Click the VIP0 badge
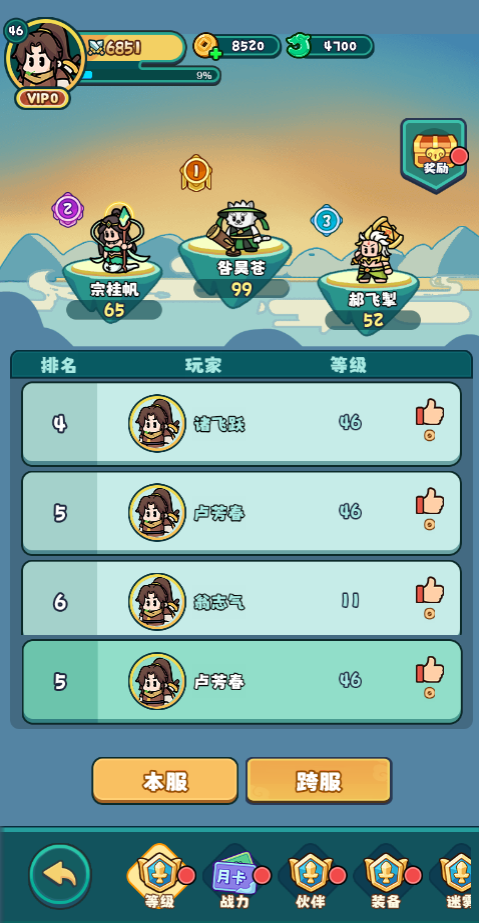The width and height of the screenshot is (479, 923). click(x=42, y=98)
